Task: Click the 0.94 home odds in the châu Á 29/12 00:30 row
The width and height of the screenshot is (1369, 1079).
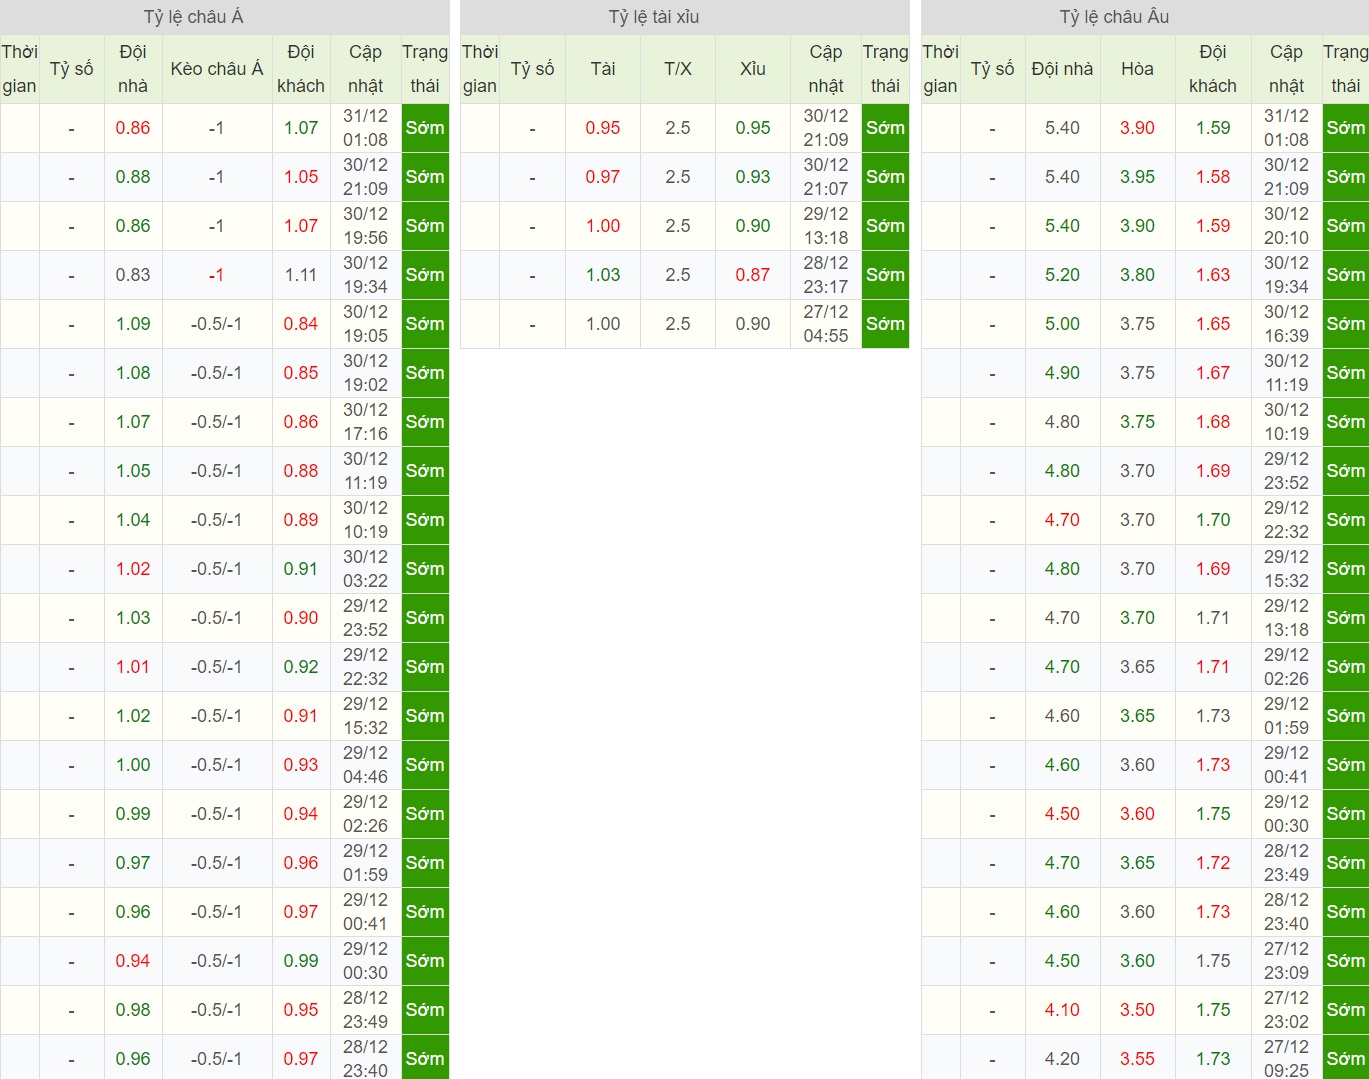Action: 133,961
